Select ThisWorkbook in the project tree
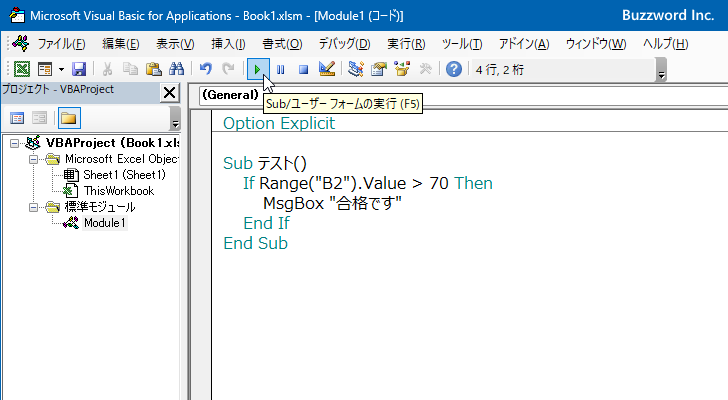The image size is (728, 400). pos(118,191)
